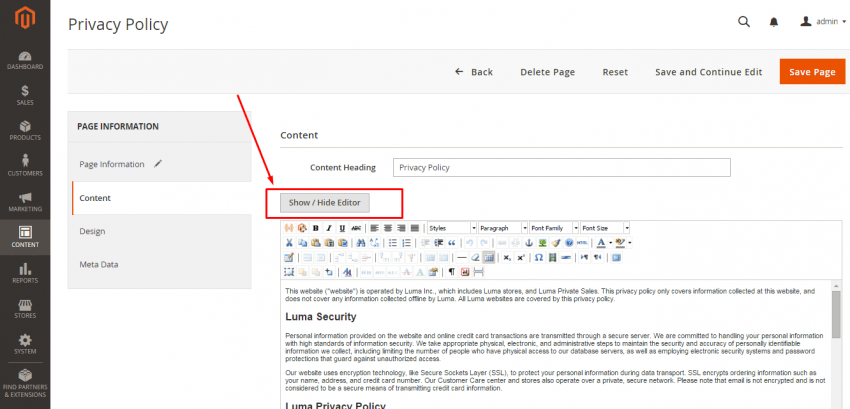Open the admin account dropdown

pos(823,22)
